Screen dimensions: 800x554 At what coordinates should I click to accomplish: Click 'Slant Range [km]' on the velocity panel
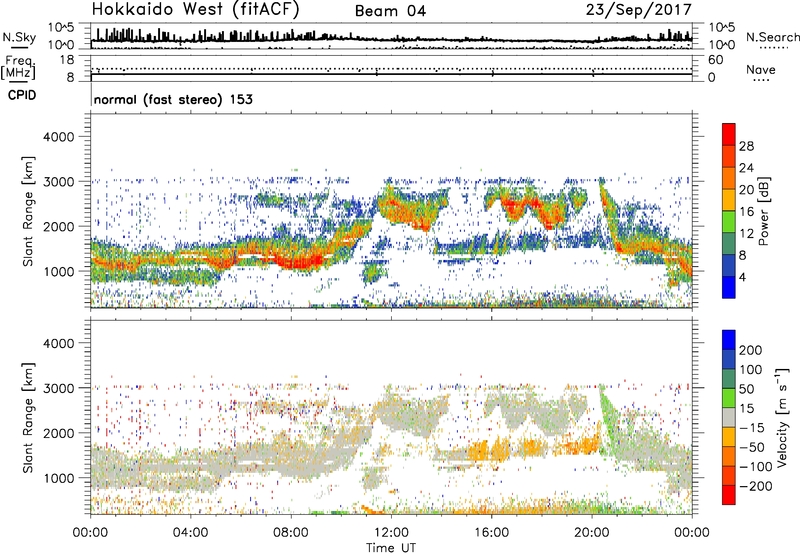[28, 418]
